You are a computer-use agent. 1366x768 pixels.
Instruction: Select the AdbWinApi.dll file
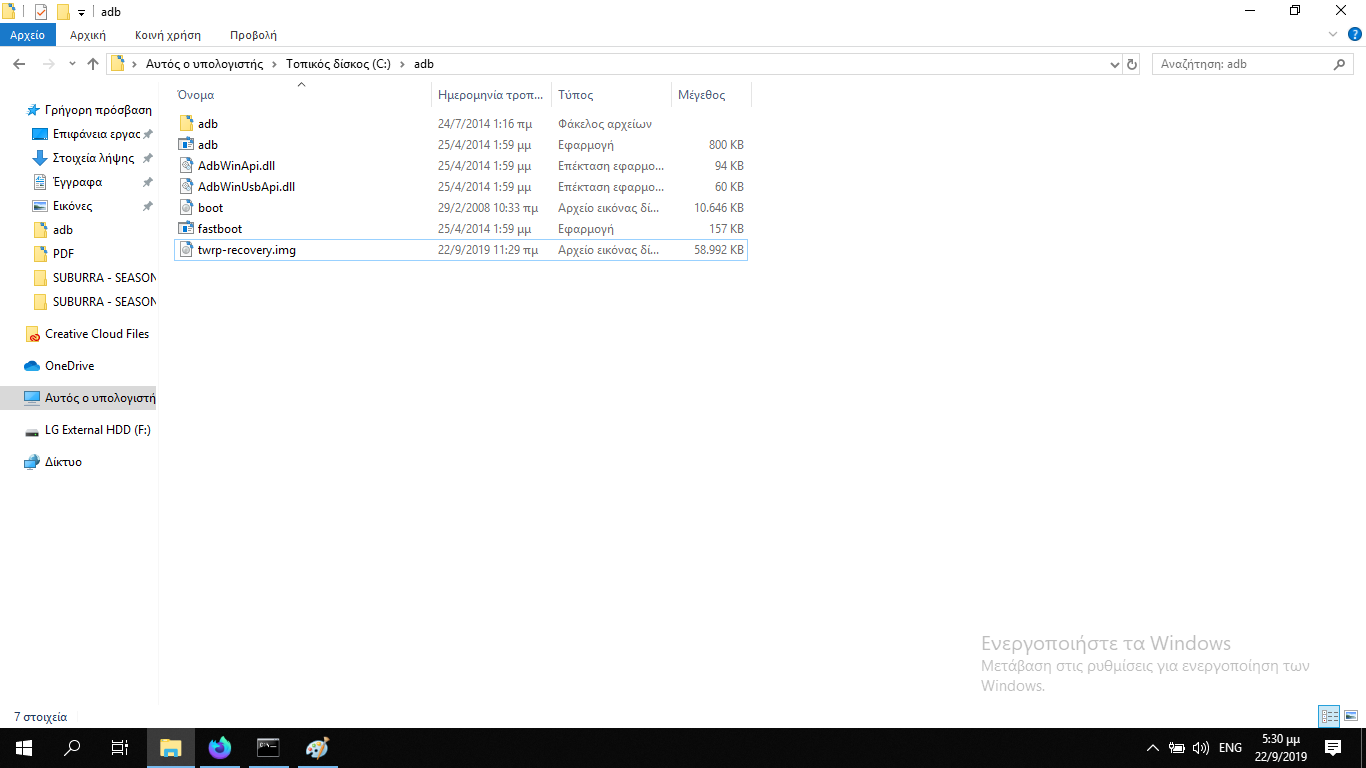236,166
